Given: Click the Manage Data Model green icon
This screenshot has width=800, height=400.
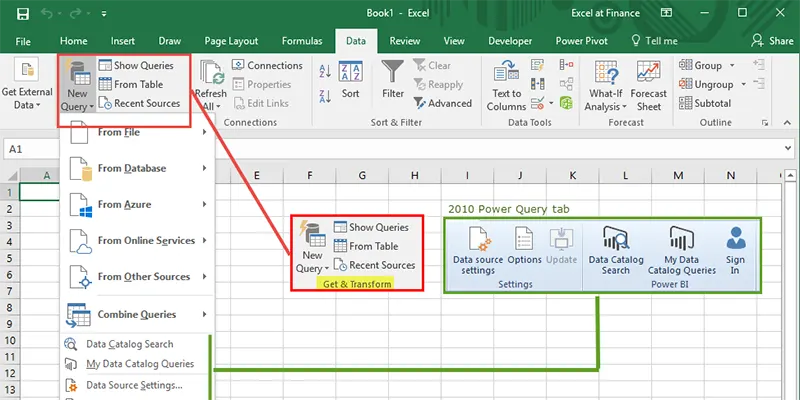Looking at the screenshot, I should pos(566,103).
